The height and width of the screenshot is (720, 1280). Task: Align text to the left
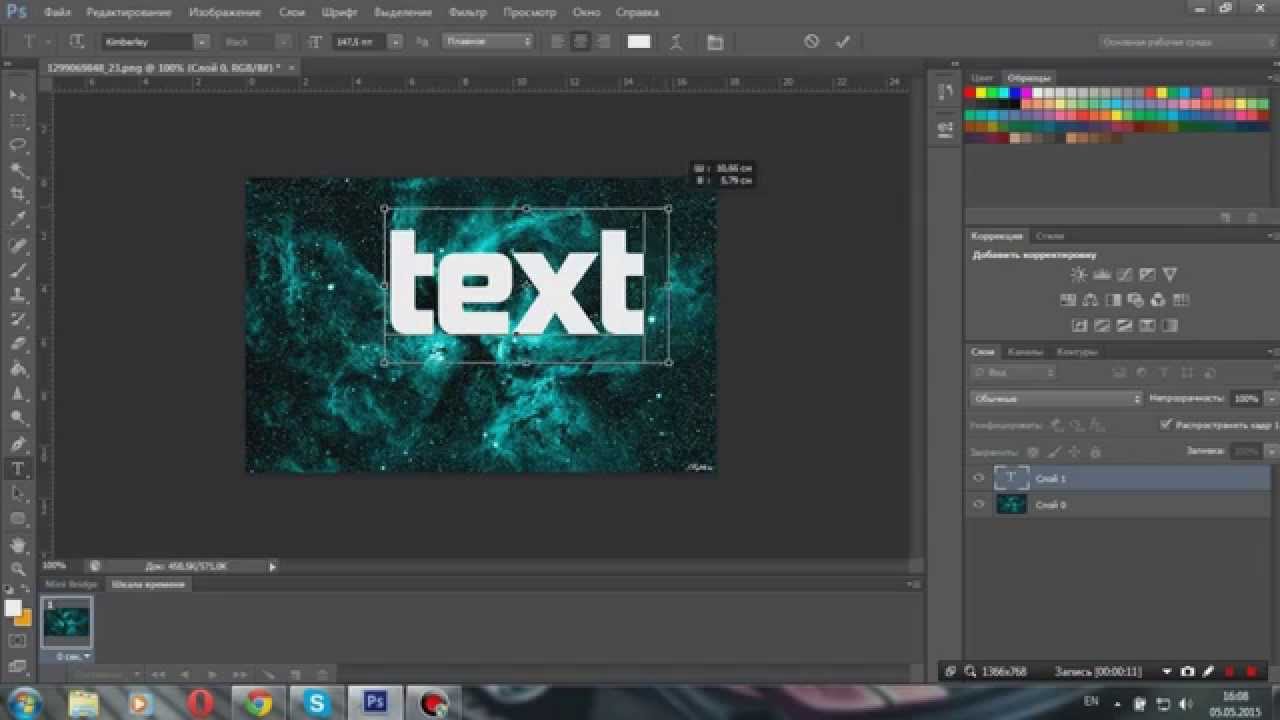click(x=558, y=42)
